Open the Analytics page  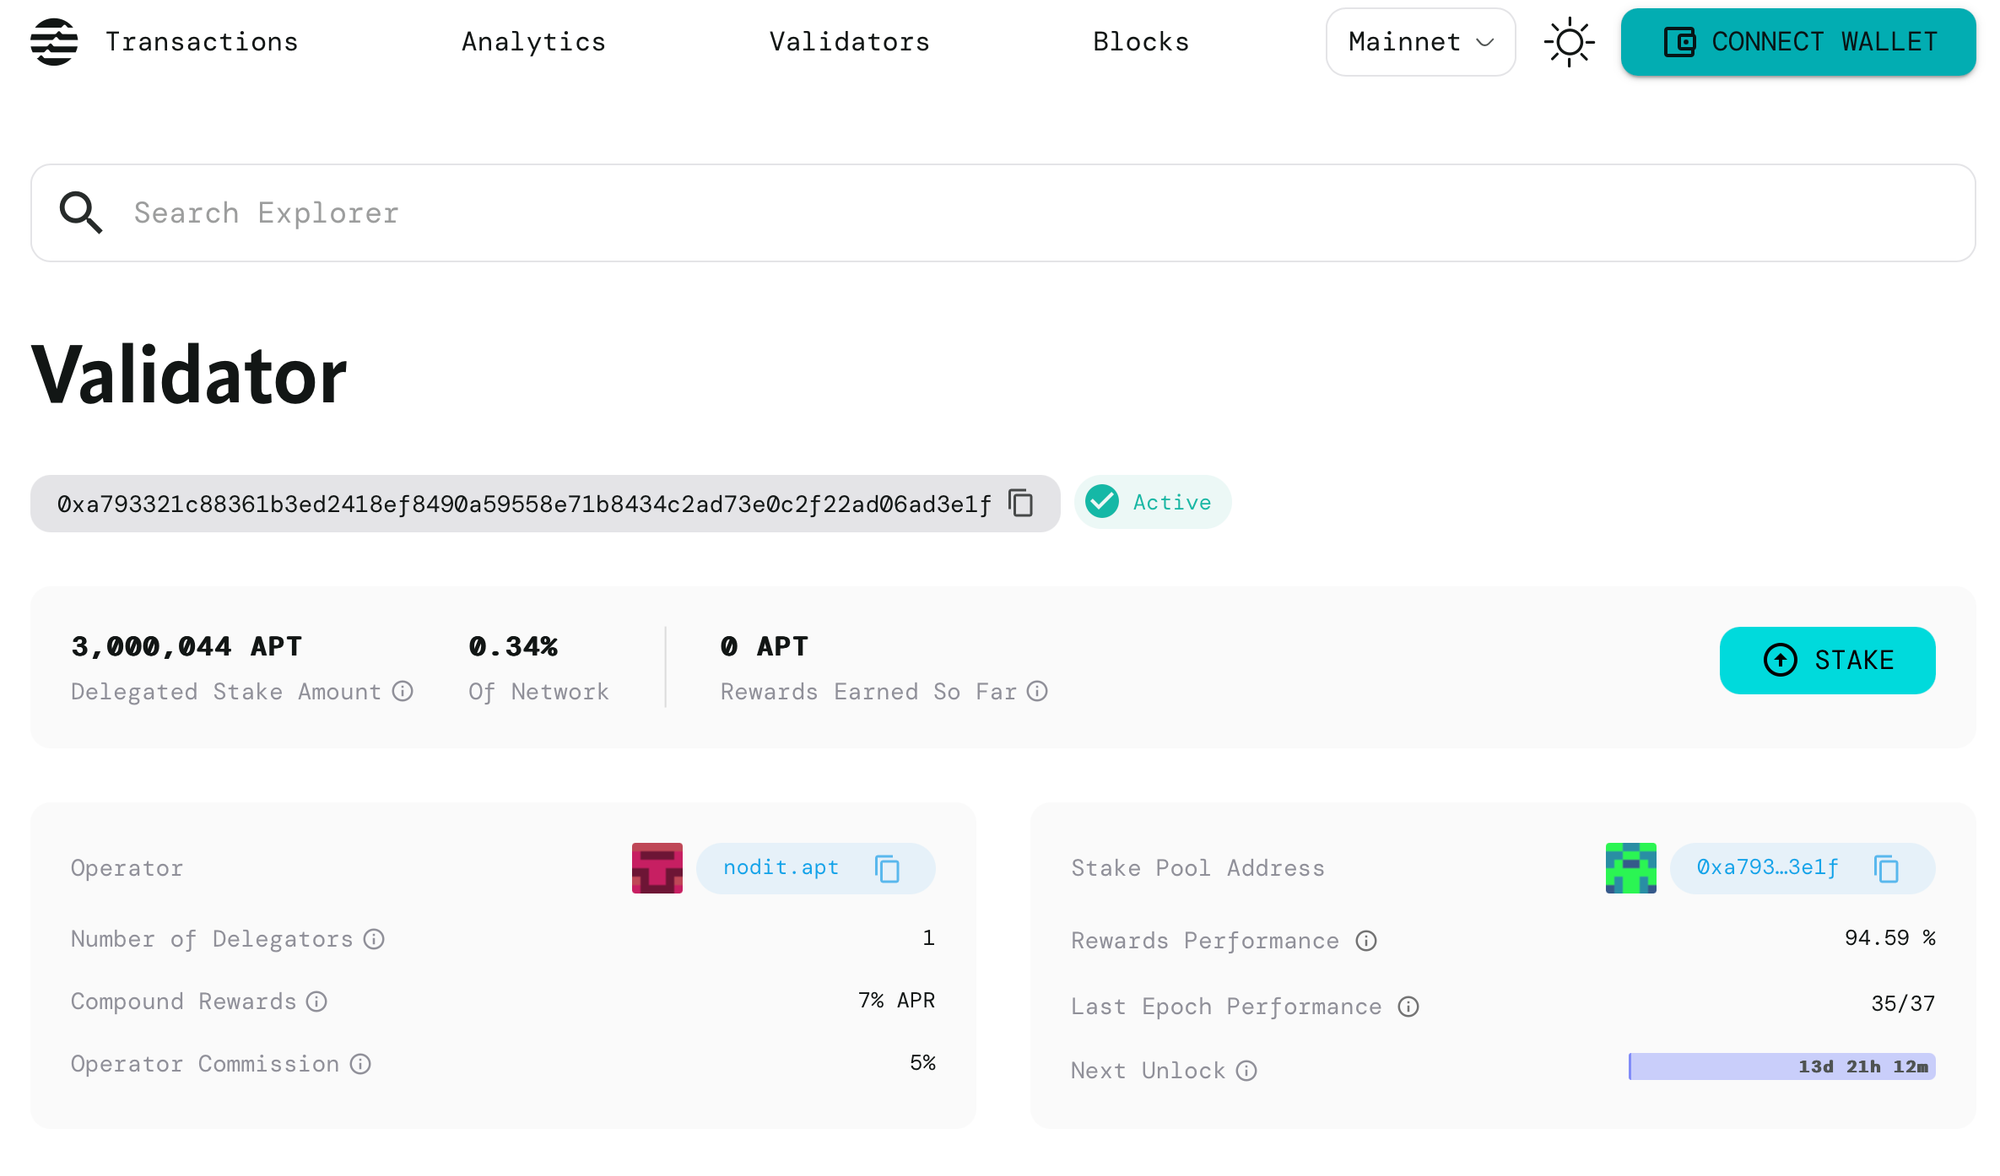coord(533,42)
